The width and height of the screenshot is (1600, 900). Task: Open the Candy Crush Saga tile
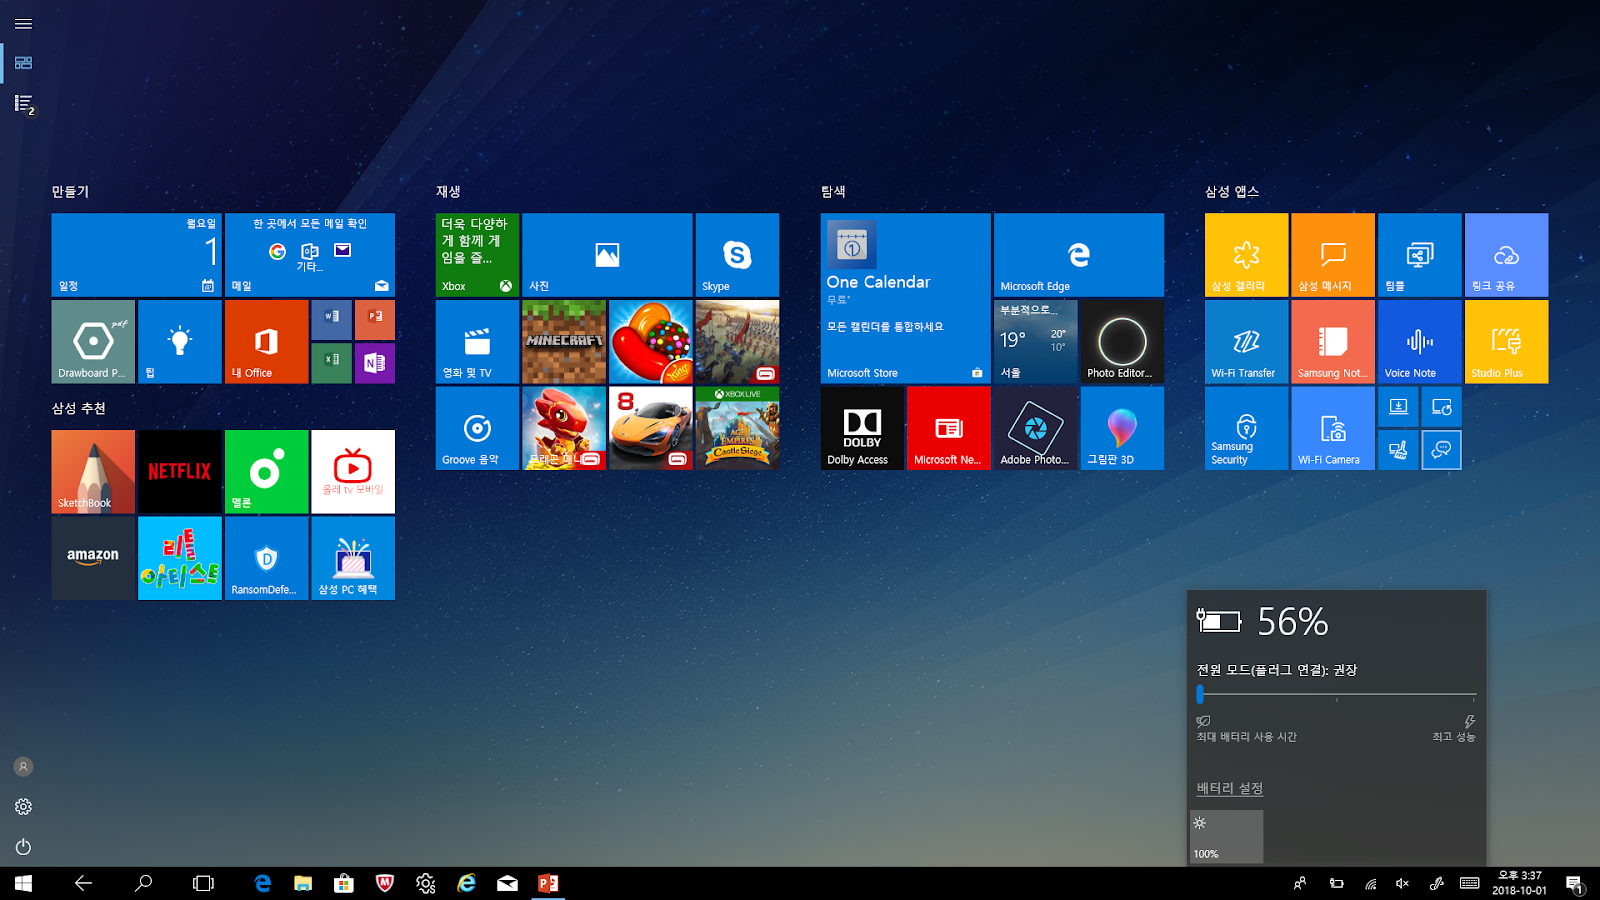pos(651,342)
